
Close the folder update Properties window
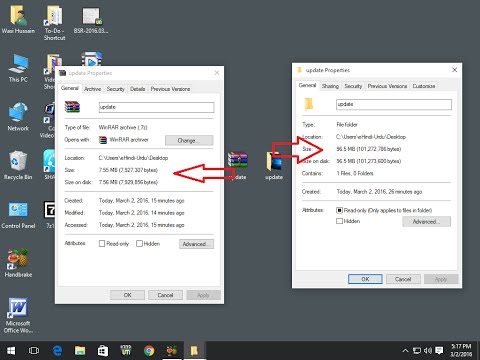[x=454, y=70]
